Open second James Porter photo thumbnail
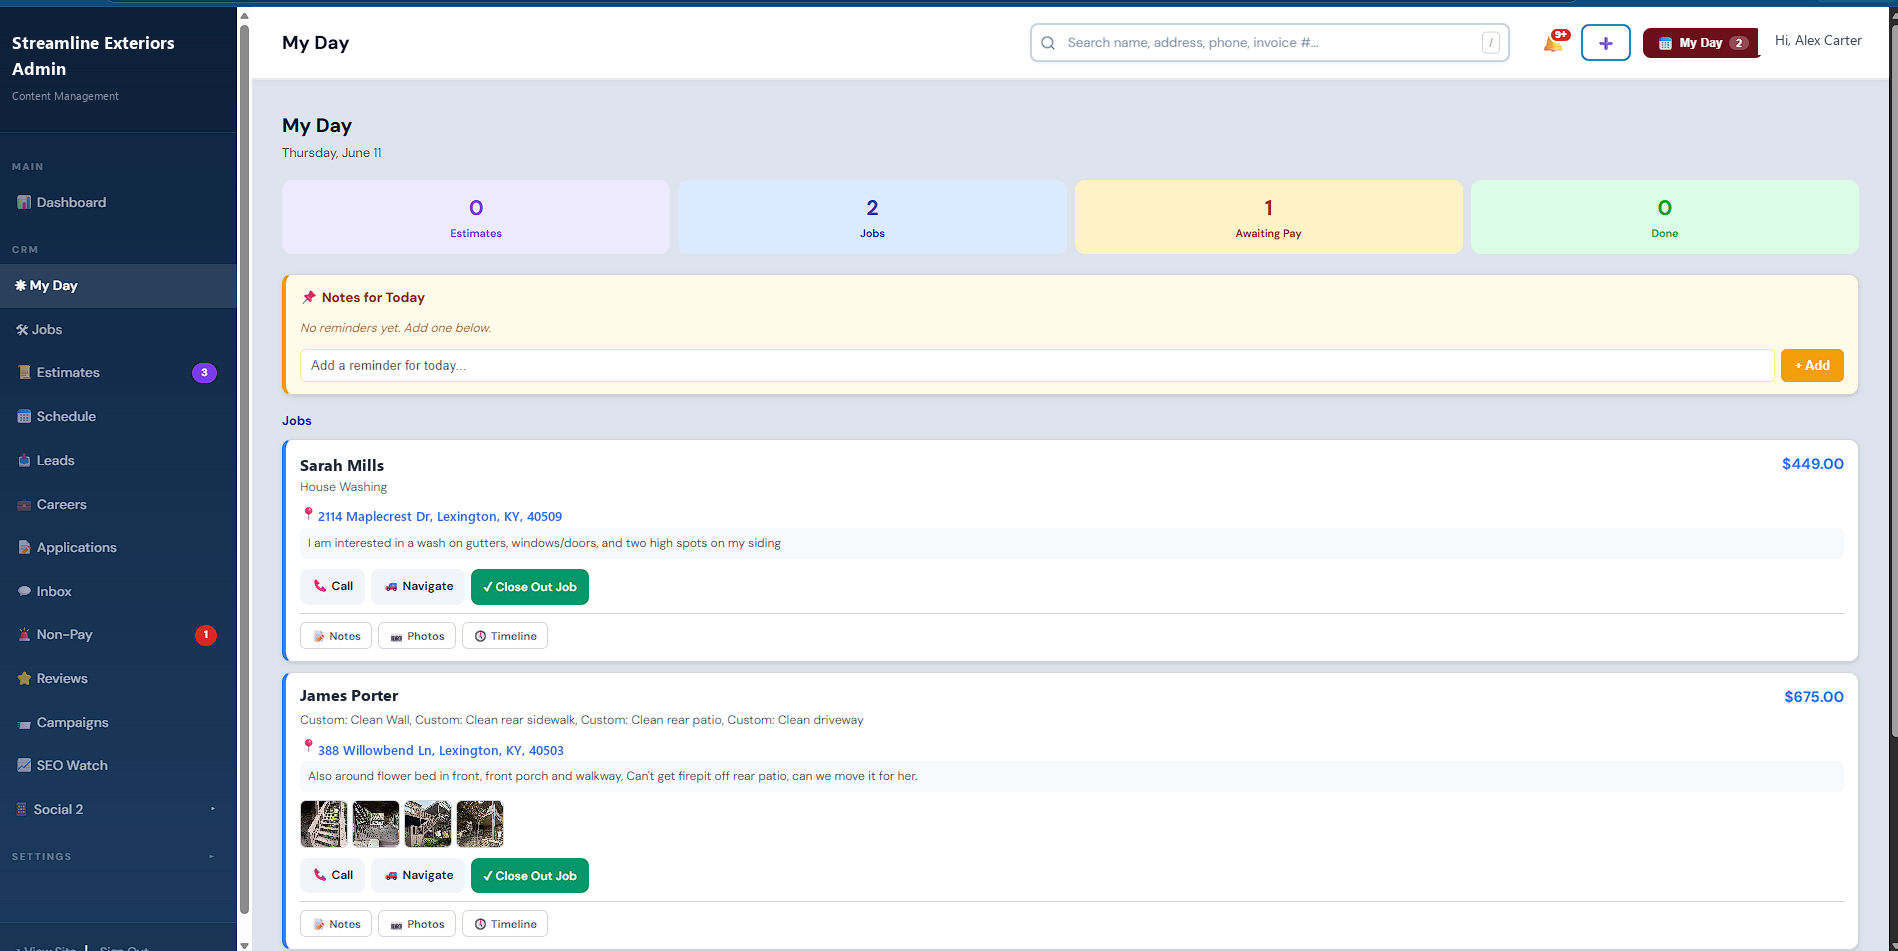Viewport: 1898px width, 951px height. pyautogui.click(x=376, y=824)
